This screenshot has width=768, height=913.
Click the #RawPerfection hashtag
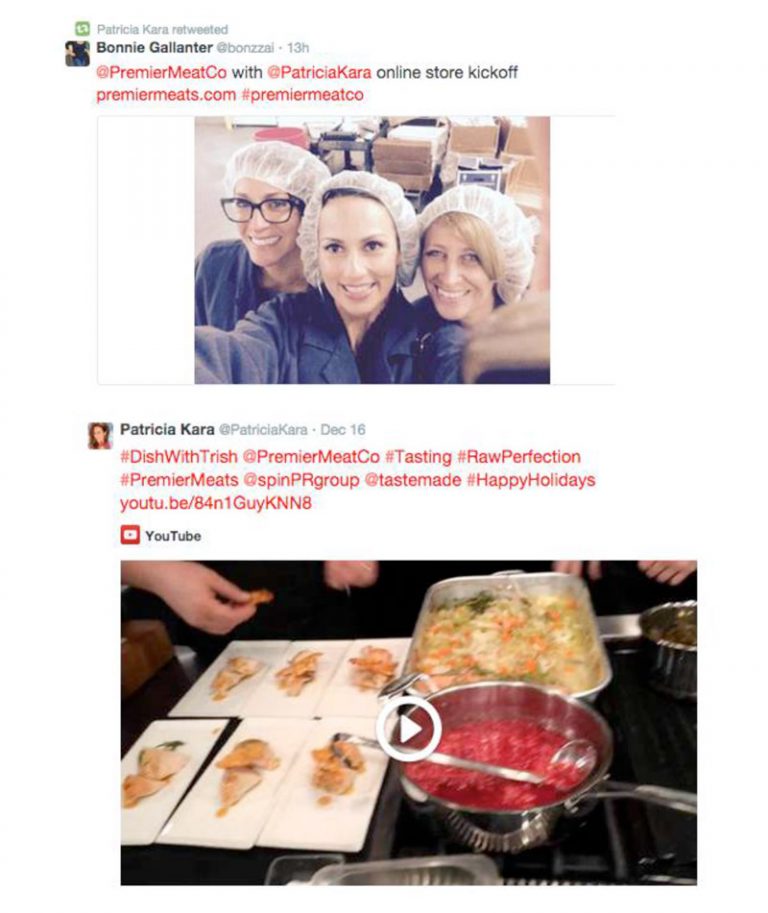519,456
